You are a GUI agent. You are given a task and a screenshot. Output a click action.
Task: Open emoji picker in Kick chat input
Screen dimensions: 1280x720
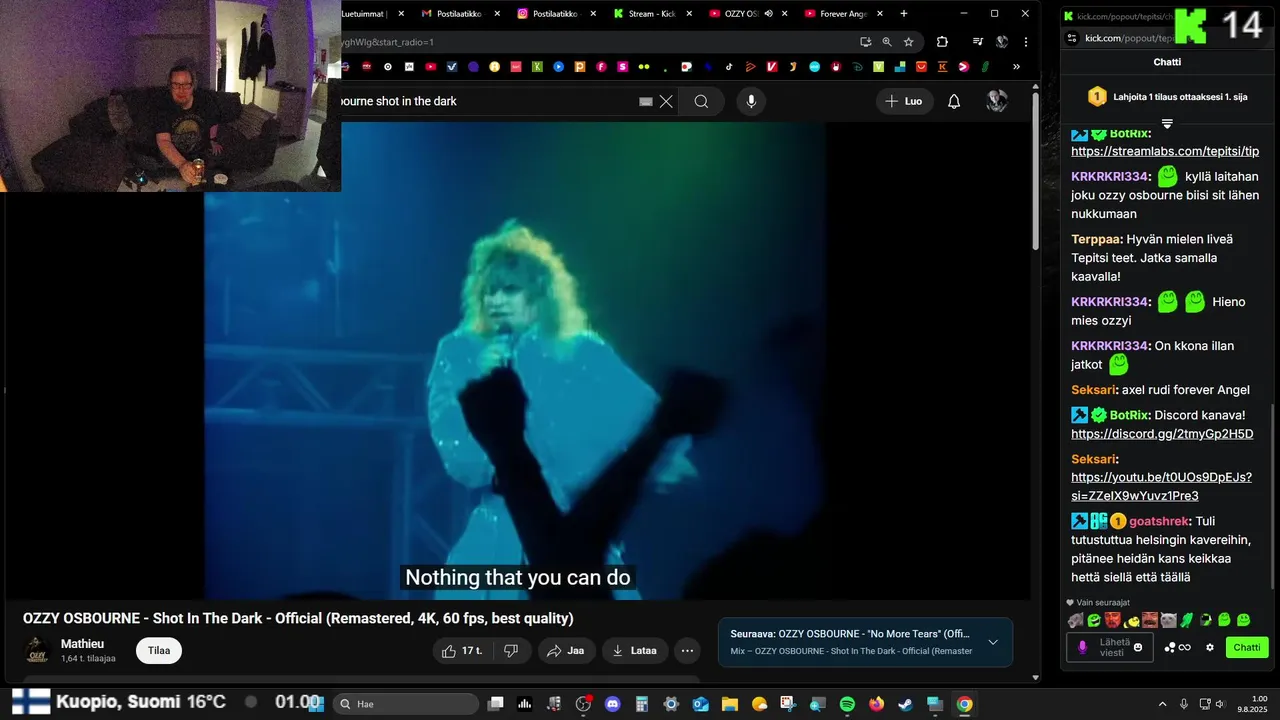coord(1138,648)
